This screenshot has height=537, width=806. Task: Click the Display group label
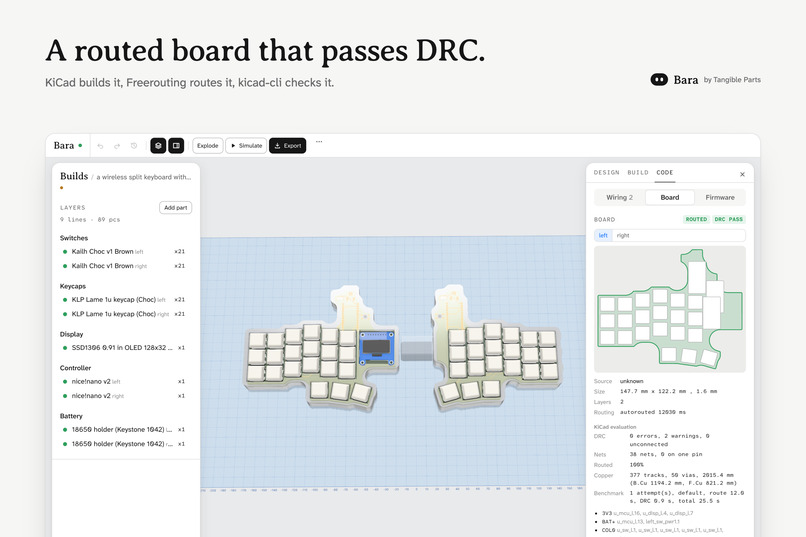pyautogui.click(x=71, y=334)
